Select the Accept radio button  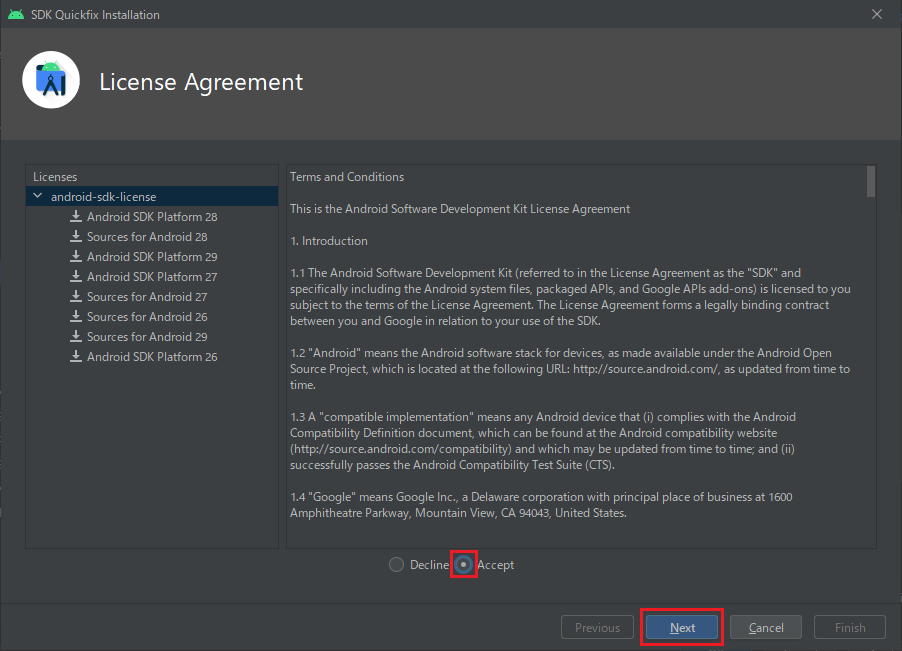point(464,565)
